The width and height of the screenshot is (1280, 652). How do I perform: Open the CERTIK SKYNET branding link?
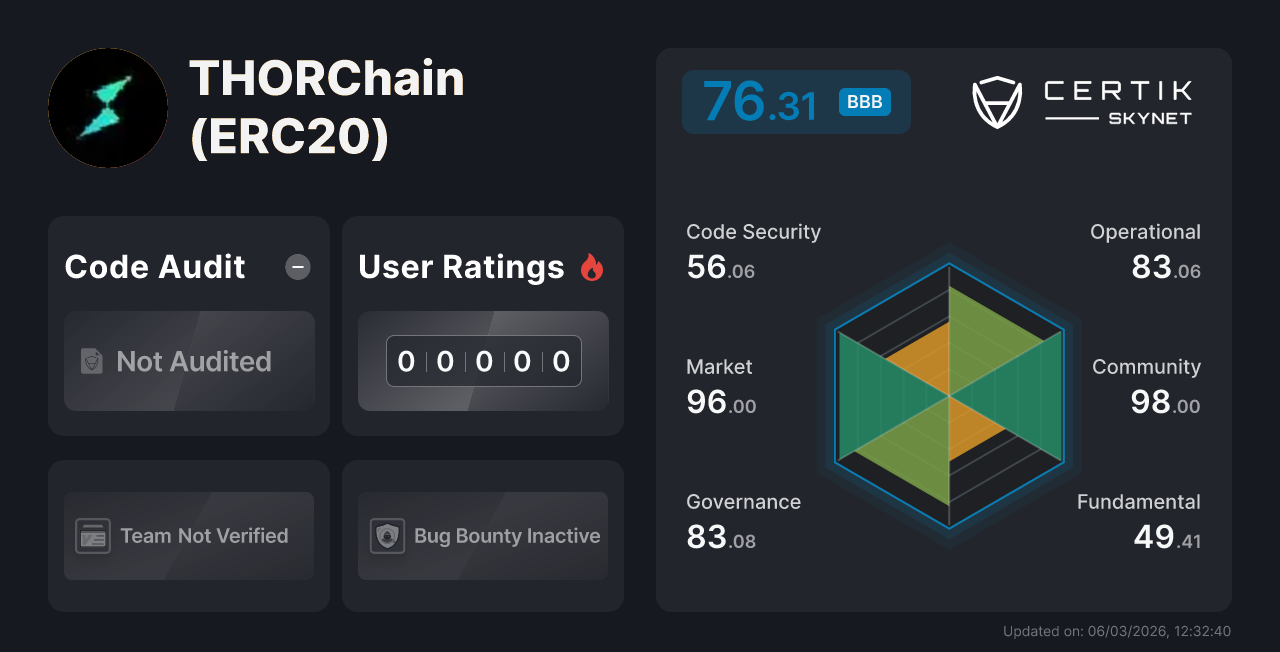[1117, 100]
